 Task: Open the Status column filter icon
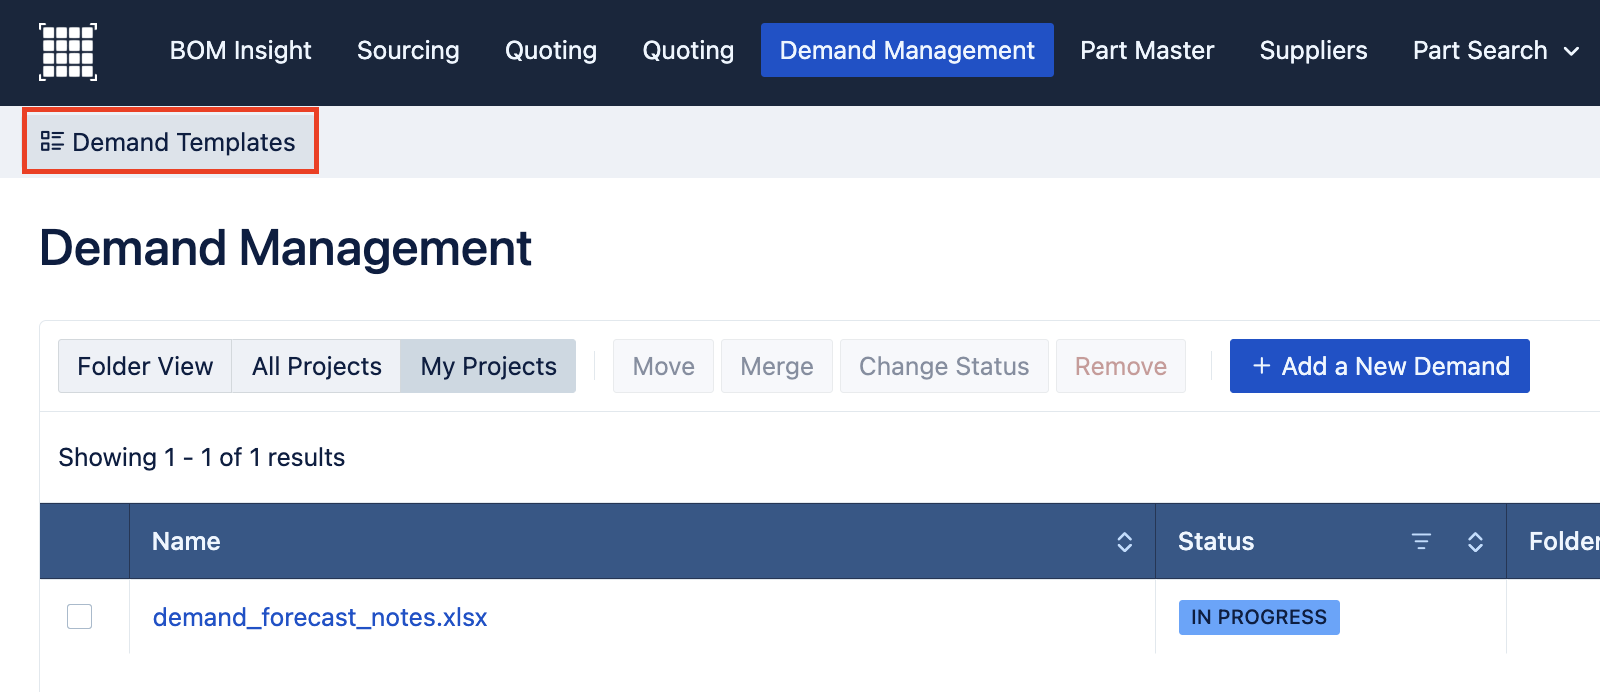1421,542
